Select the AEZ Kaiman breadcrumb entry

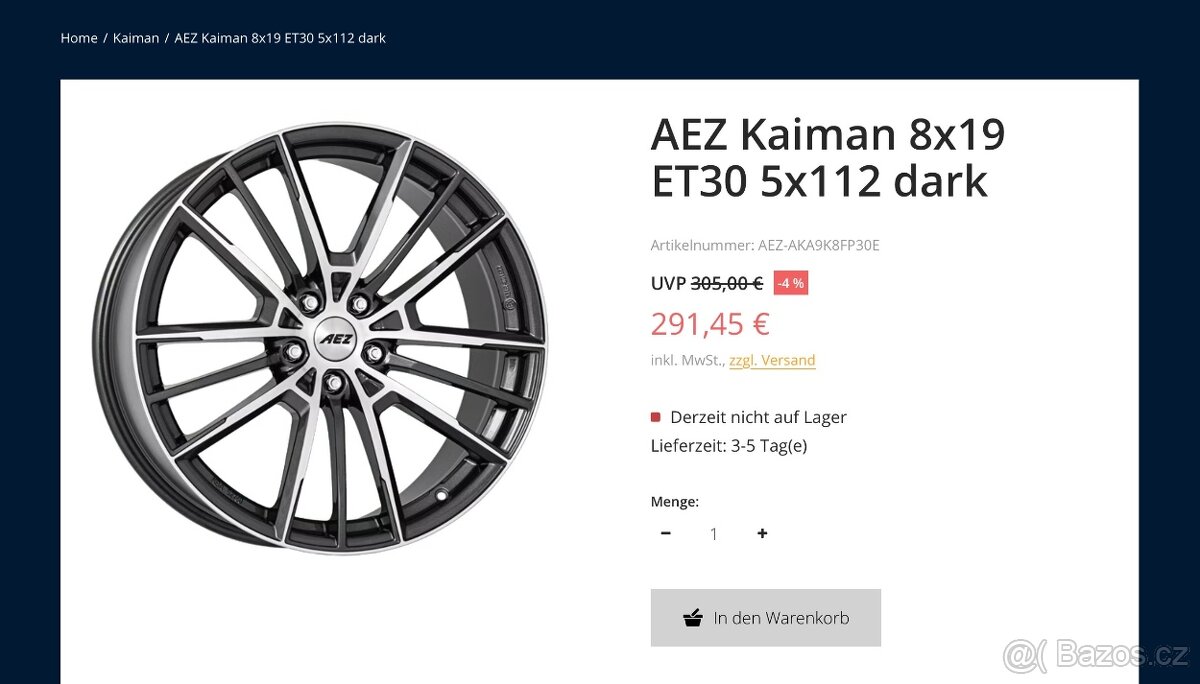[x=278, y=37]
